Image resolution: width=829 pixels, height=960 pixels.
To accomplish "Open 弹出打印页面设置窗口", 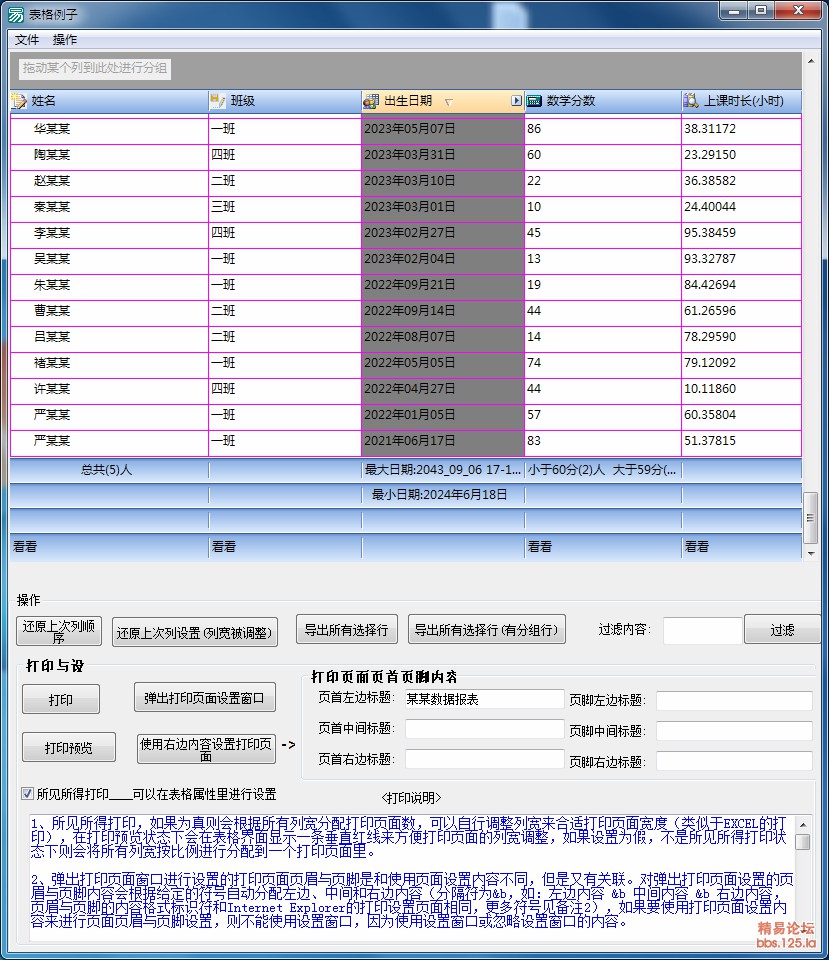I will (x=205, y=697).
